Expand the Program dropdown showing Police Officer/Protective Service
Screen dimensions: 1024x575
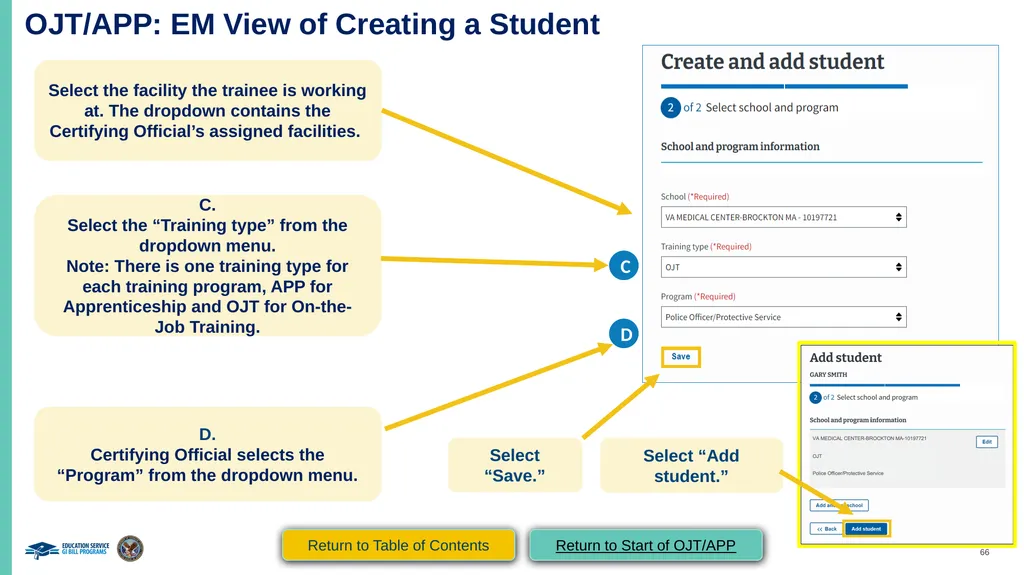[783, 317]
